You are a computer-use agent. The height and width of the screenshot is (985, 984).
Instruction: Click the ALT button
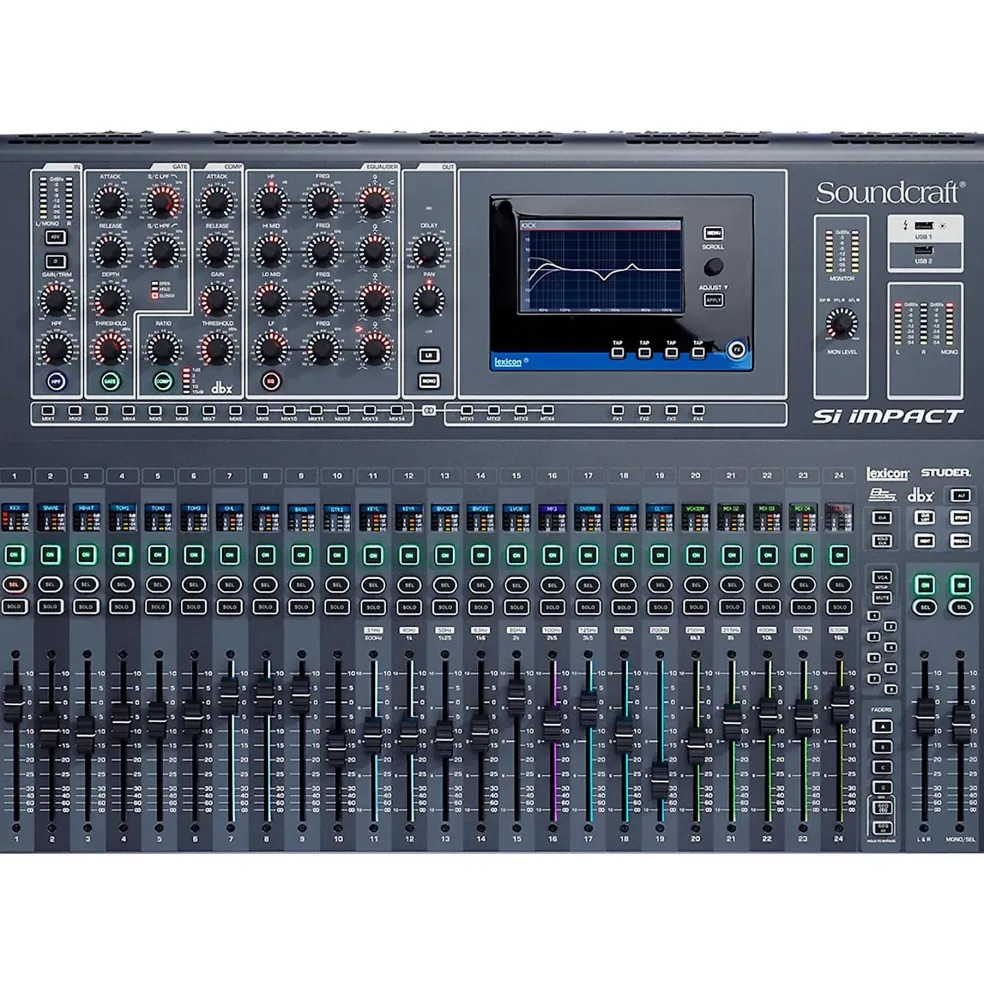pos(960,496)
